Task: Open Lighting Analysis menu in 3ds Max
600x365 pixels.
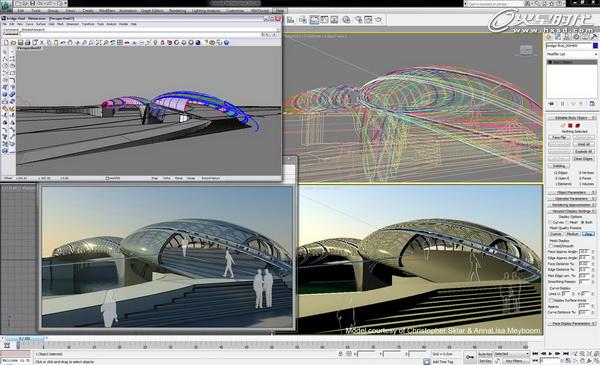Action: point(206,11)
